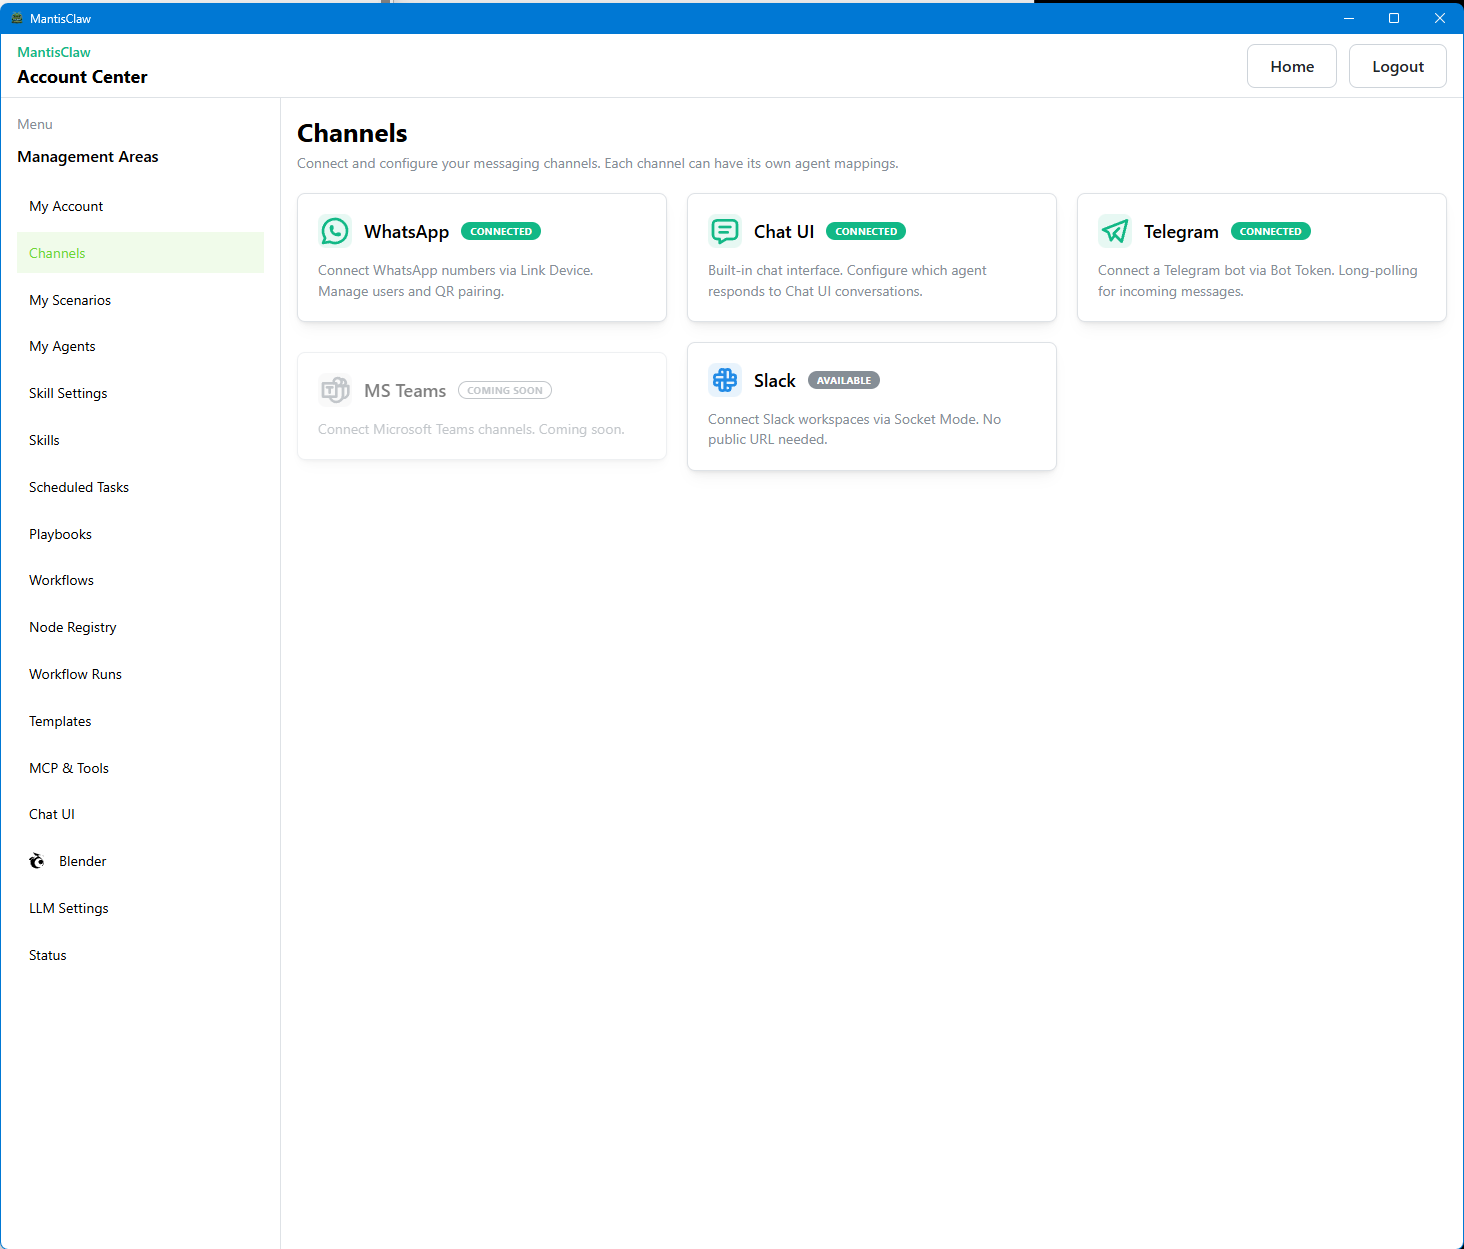Click the Management Areas label
Viewport: 1464px width, 1249px height.
(88, 157)
